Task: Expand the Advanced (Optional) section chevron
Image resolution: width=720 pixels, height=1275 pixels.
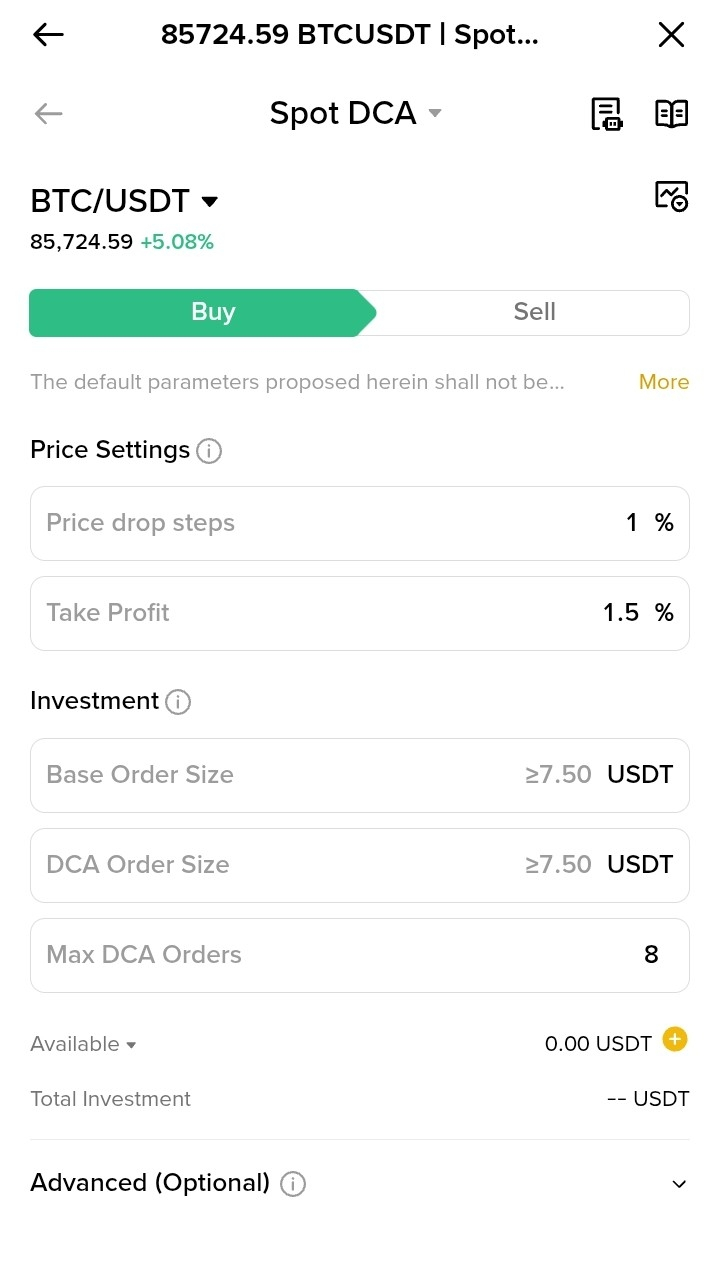Action: 679,1184
